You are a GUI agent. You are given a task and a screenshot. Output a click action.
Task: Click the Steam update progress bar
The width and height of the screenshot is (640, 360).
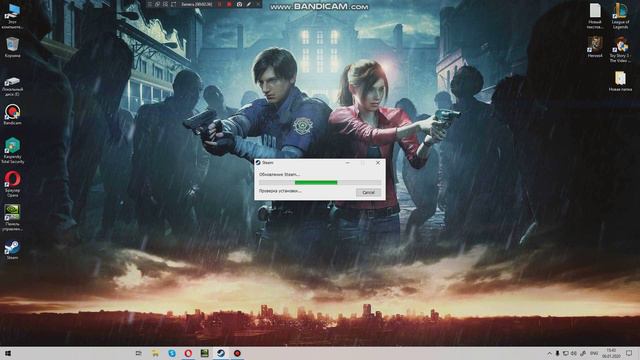click(320, 182)
